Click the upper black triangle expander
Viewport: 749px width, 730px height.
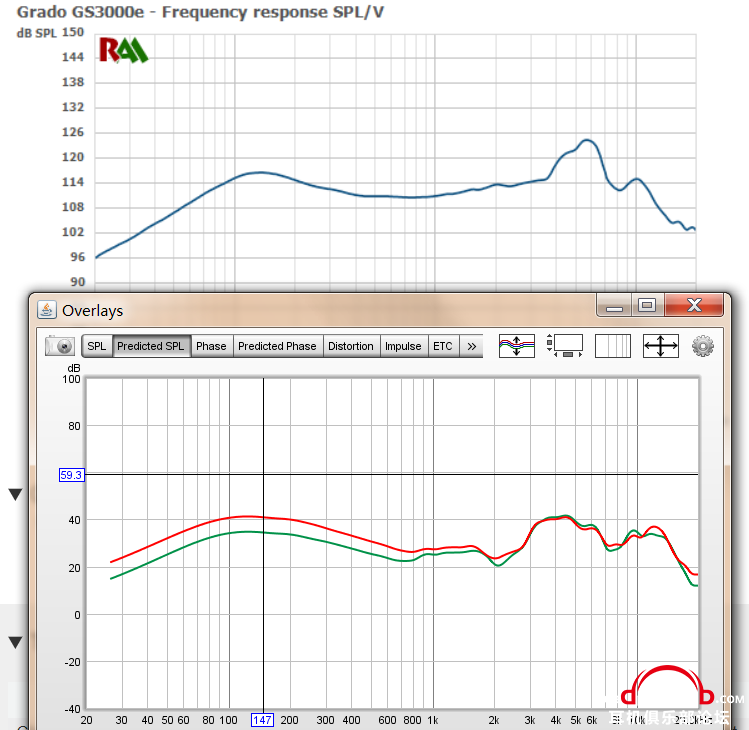[x=15, y=494]
